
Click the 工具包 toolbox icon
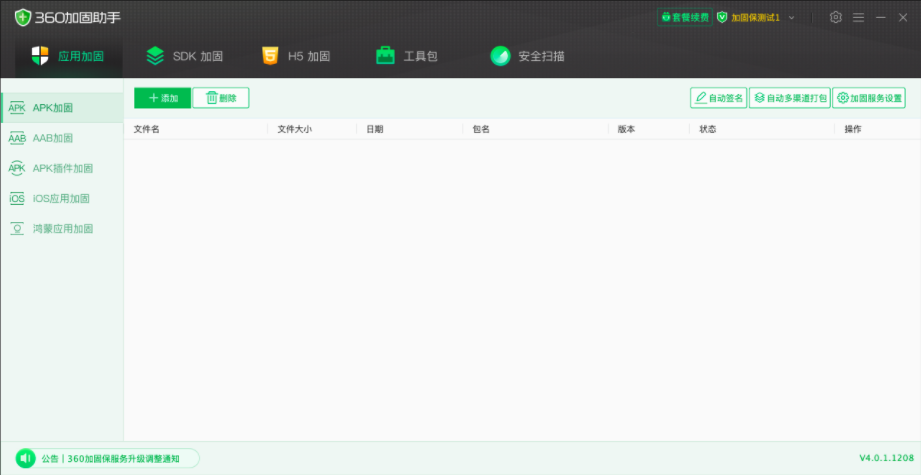coord(385,56)
